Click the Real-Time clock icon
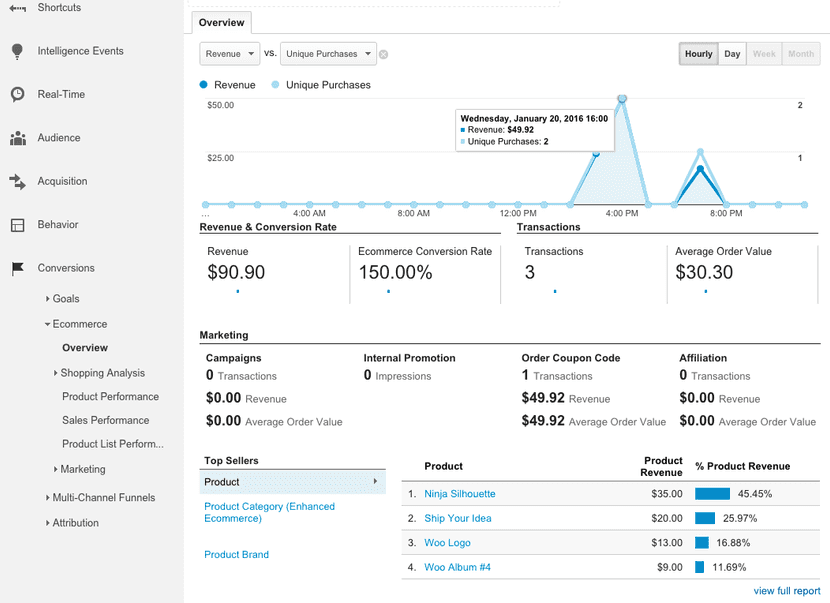Viewport: 830px width, 603px height. [x=17, y=94]
